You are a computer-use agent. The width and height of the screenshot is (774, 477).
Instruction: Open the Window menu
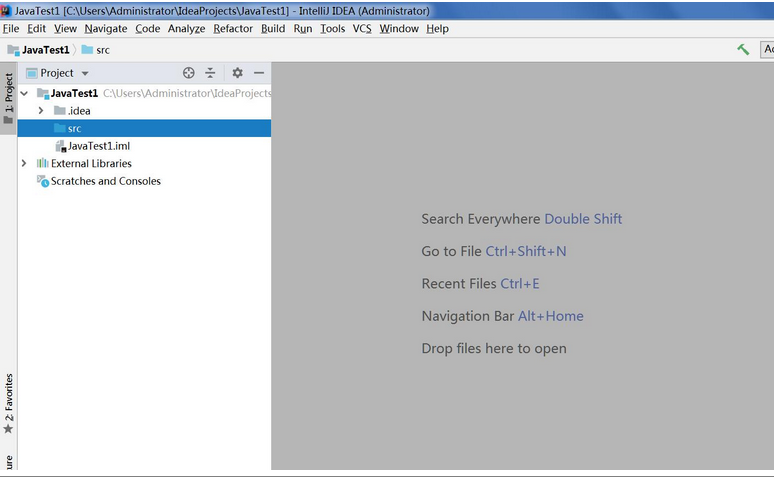[399, 29]
